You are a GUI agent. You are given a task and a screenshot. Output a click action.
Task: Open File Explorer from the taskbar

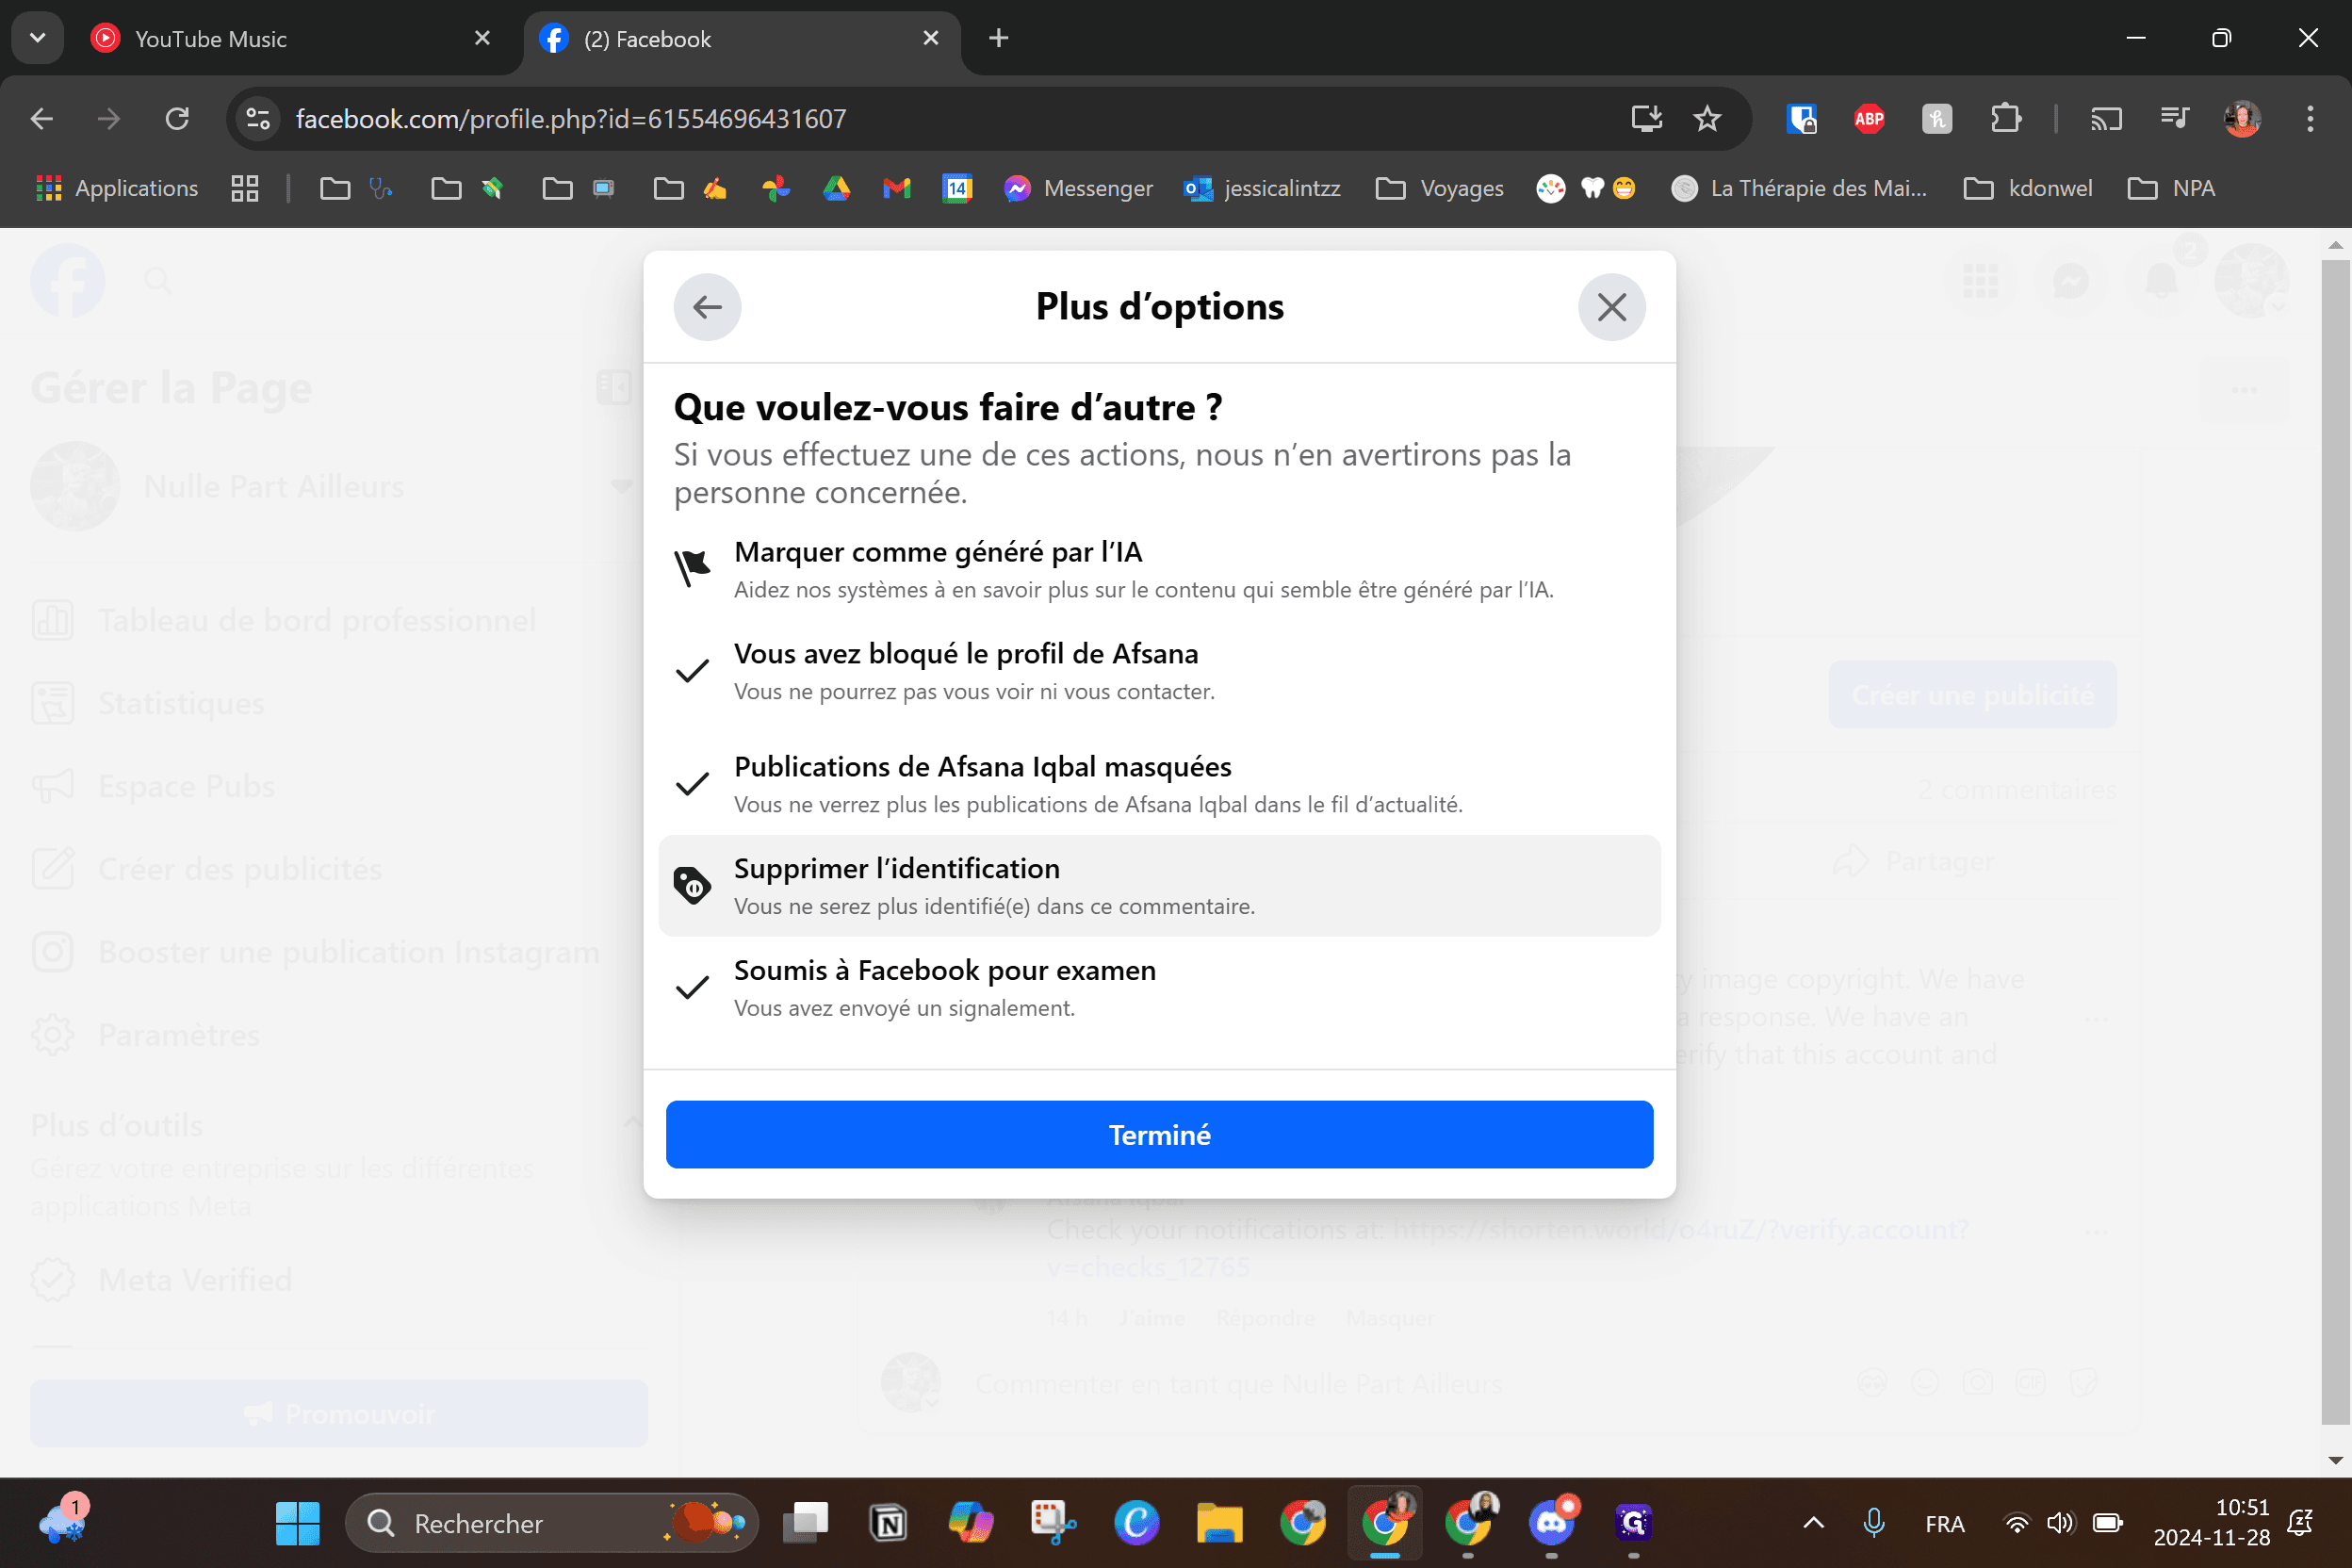[1219, 1523]
